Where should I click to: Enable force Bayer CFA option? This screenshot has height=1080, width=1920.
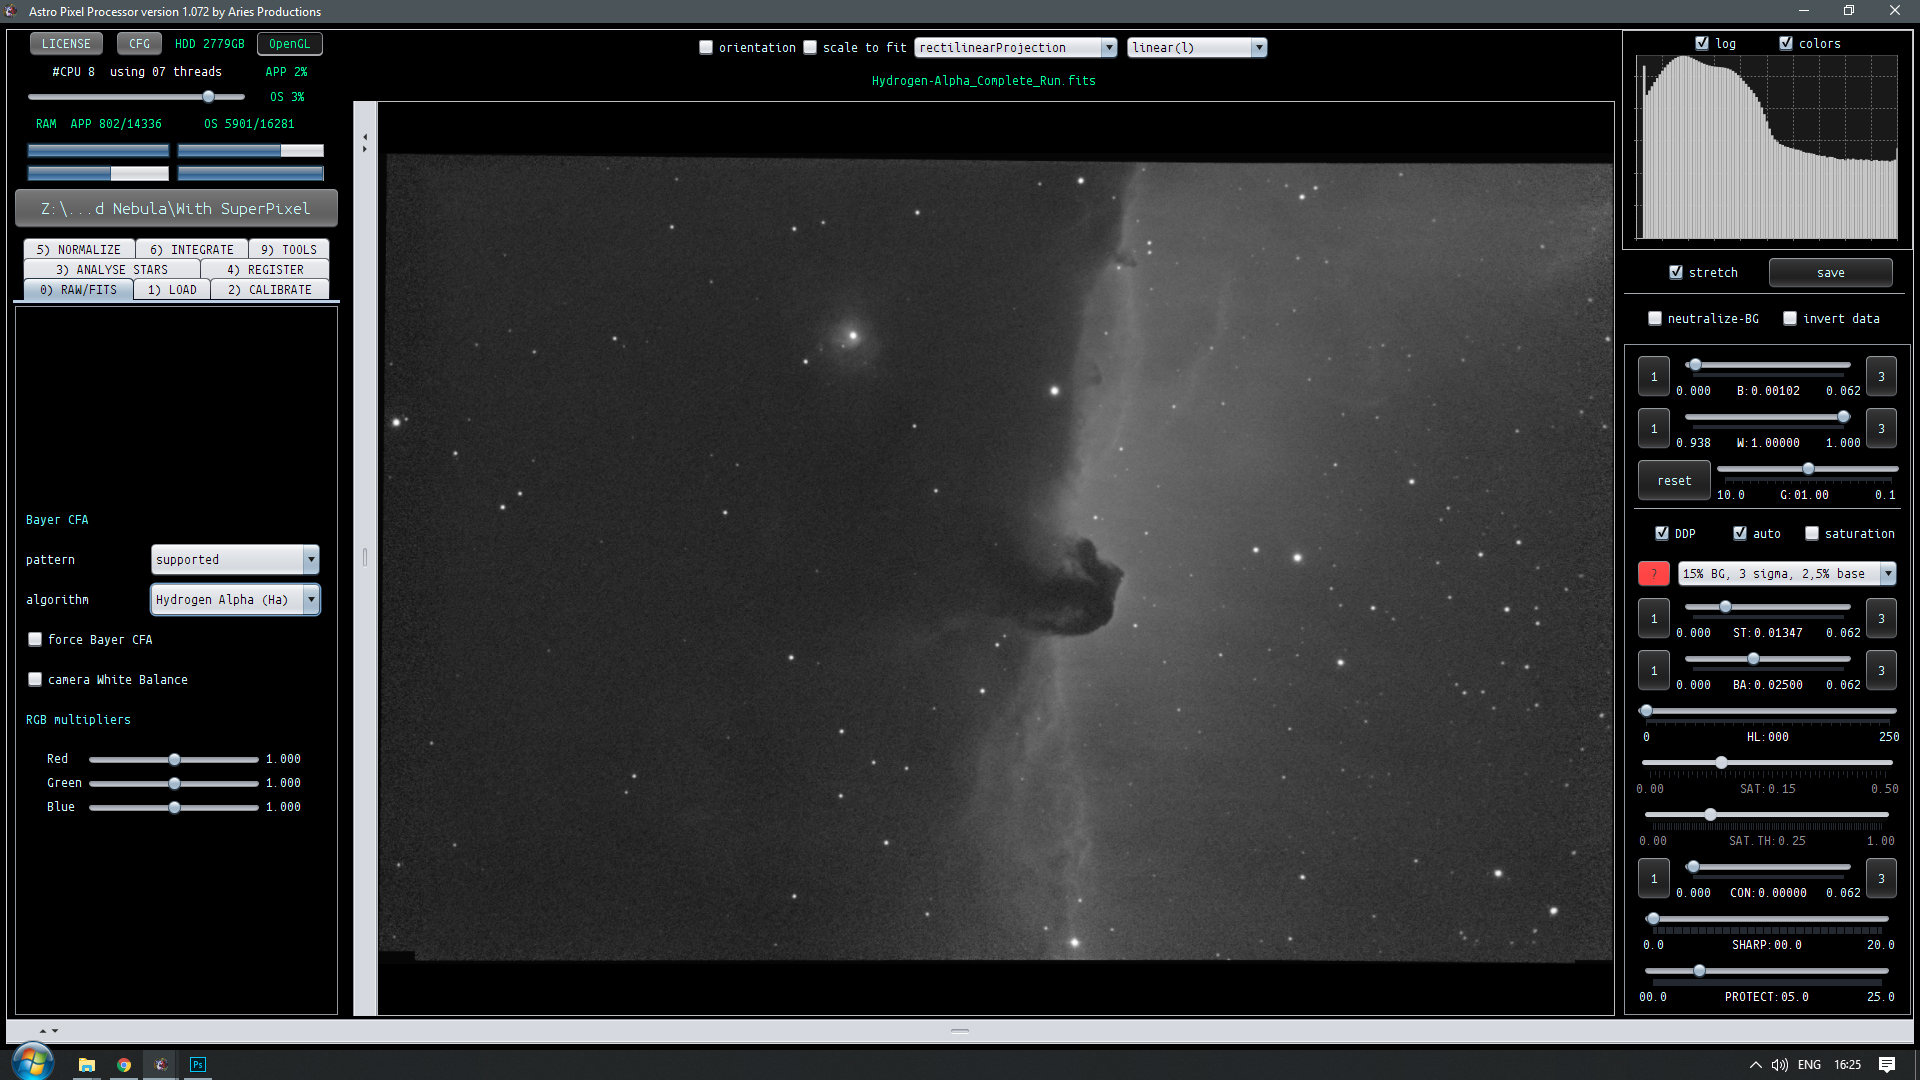click(x=36, y=640)
